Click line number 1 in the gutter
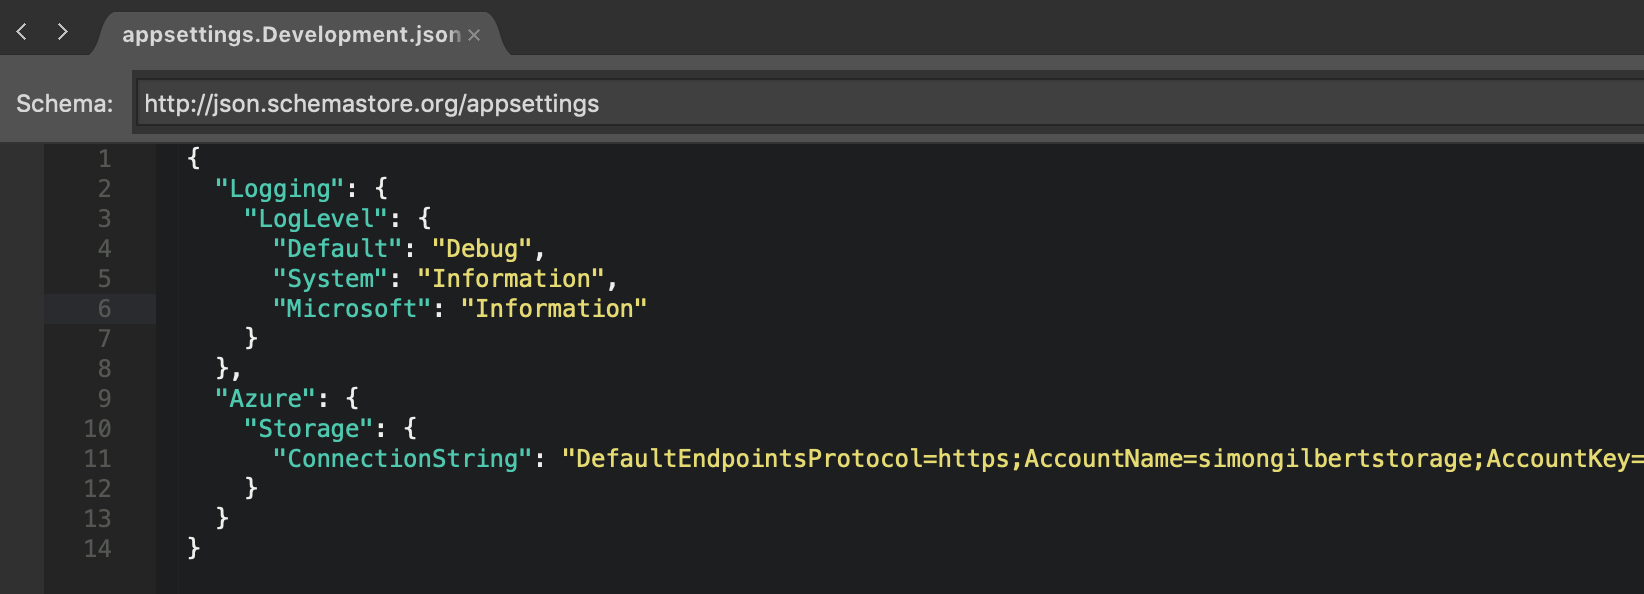 click(104, 159)
